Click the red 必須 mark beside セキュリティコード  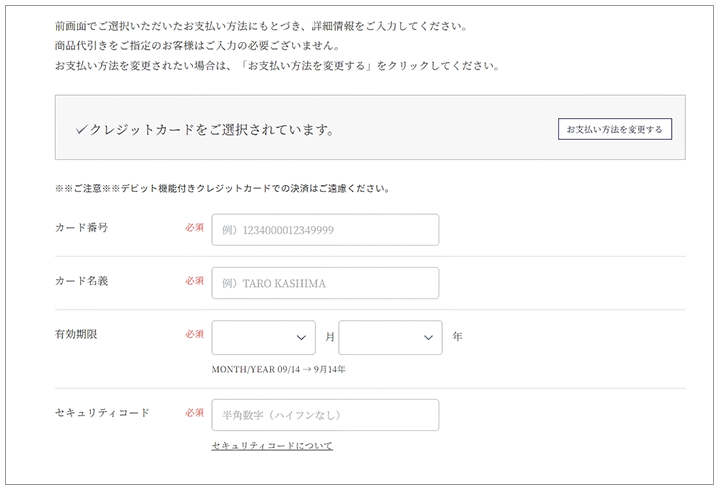pos(194,413)
